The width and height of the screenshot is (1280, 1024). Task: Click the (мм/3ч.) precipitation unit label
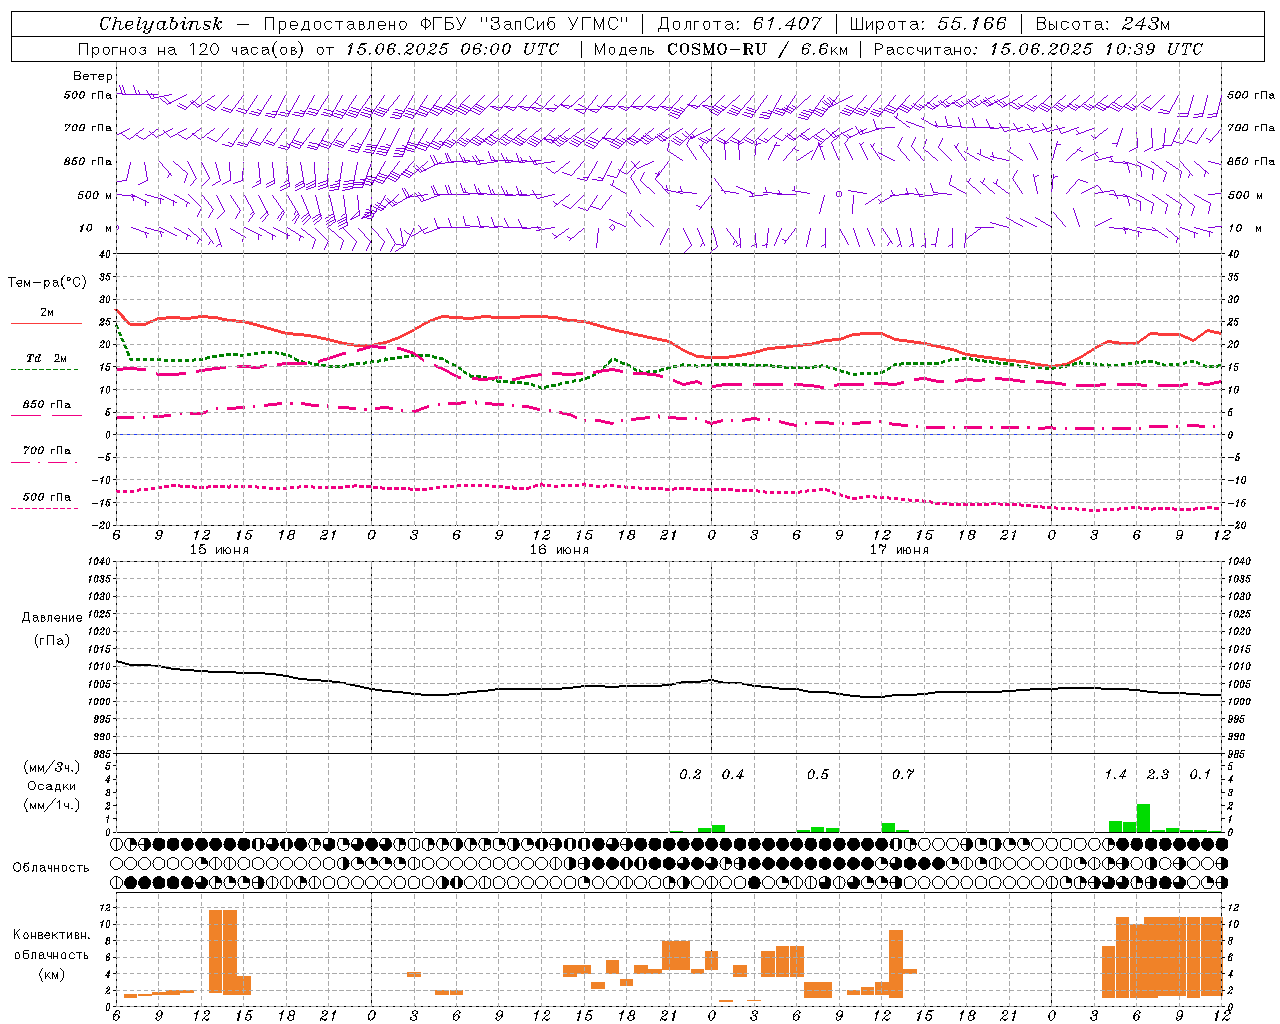51,768
